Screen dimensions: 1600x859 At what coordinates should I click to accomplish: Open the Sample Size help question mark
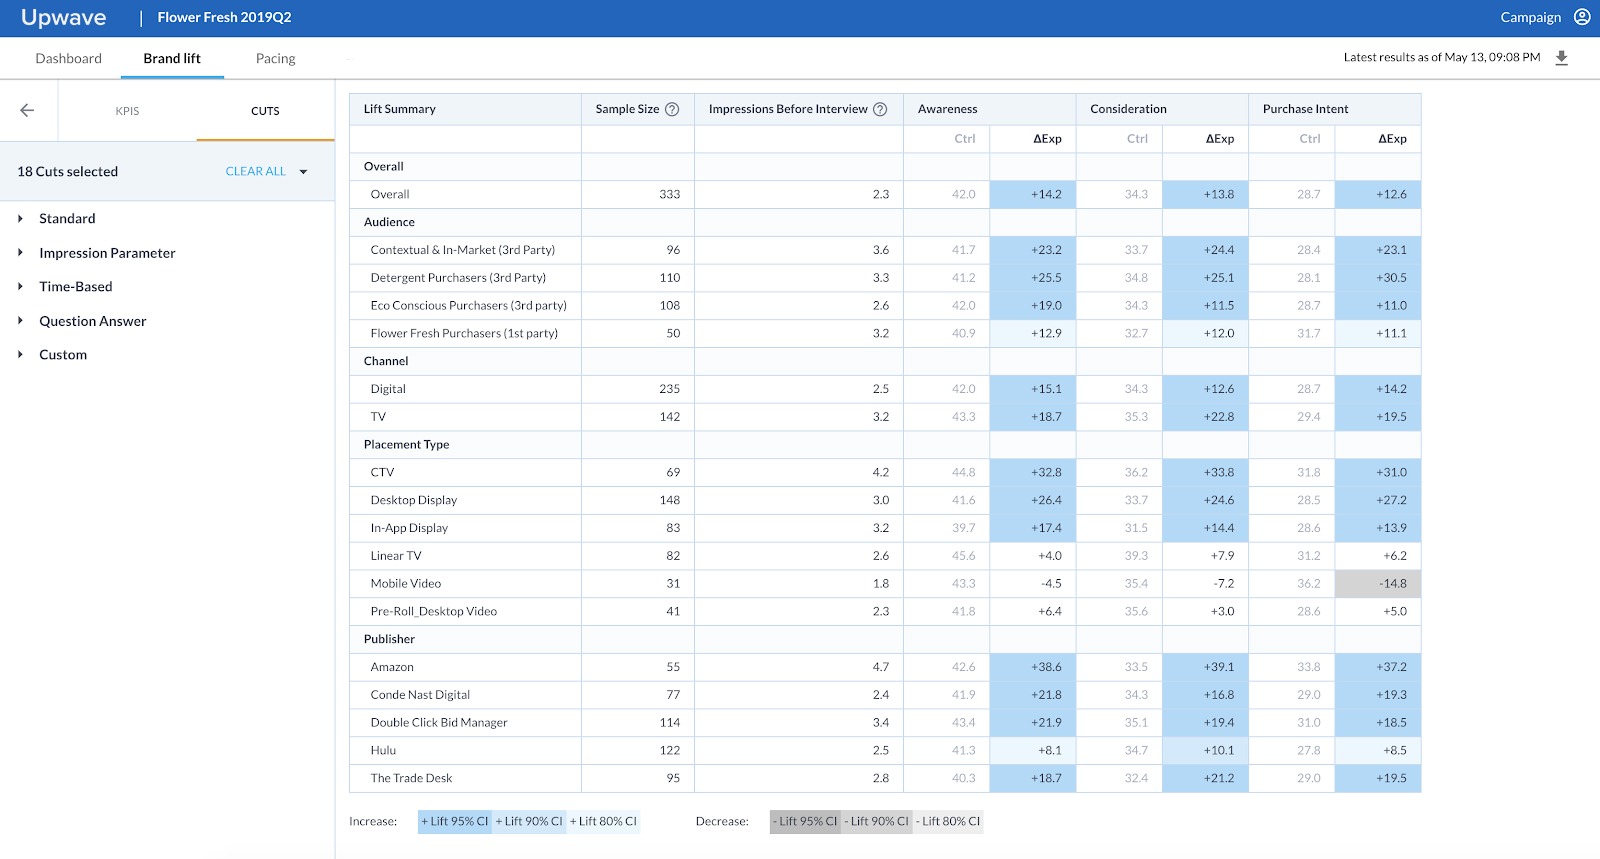pos(672,109)
